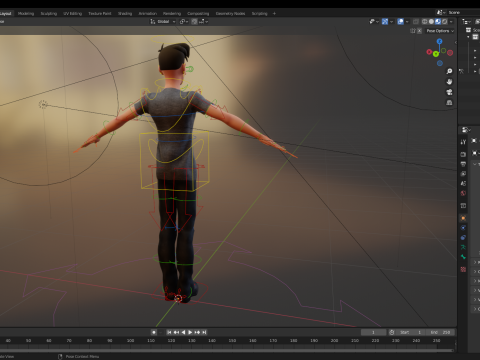Open the Properties editor type menu
The image size is (480, 360).
(x=466, y=129)
